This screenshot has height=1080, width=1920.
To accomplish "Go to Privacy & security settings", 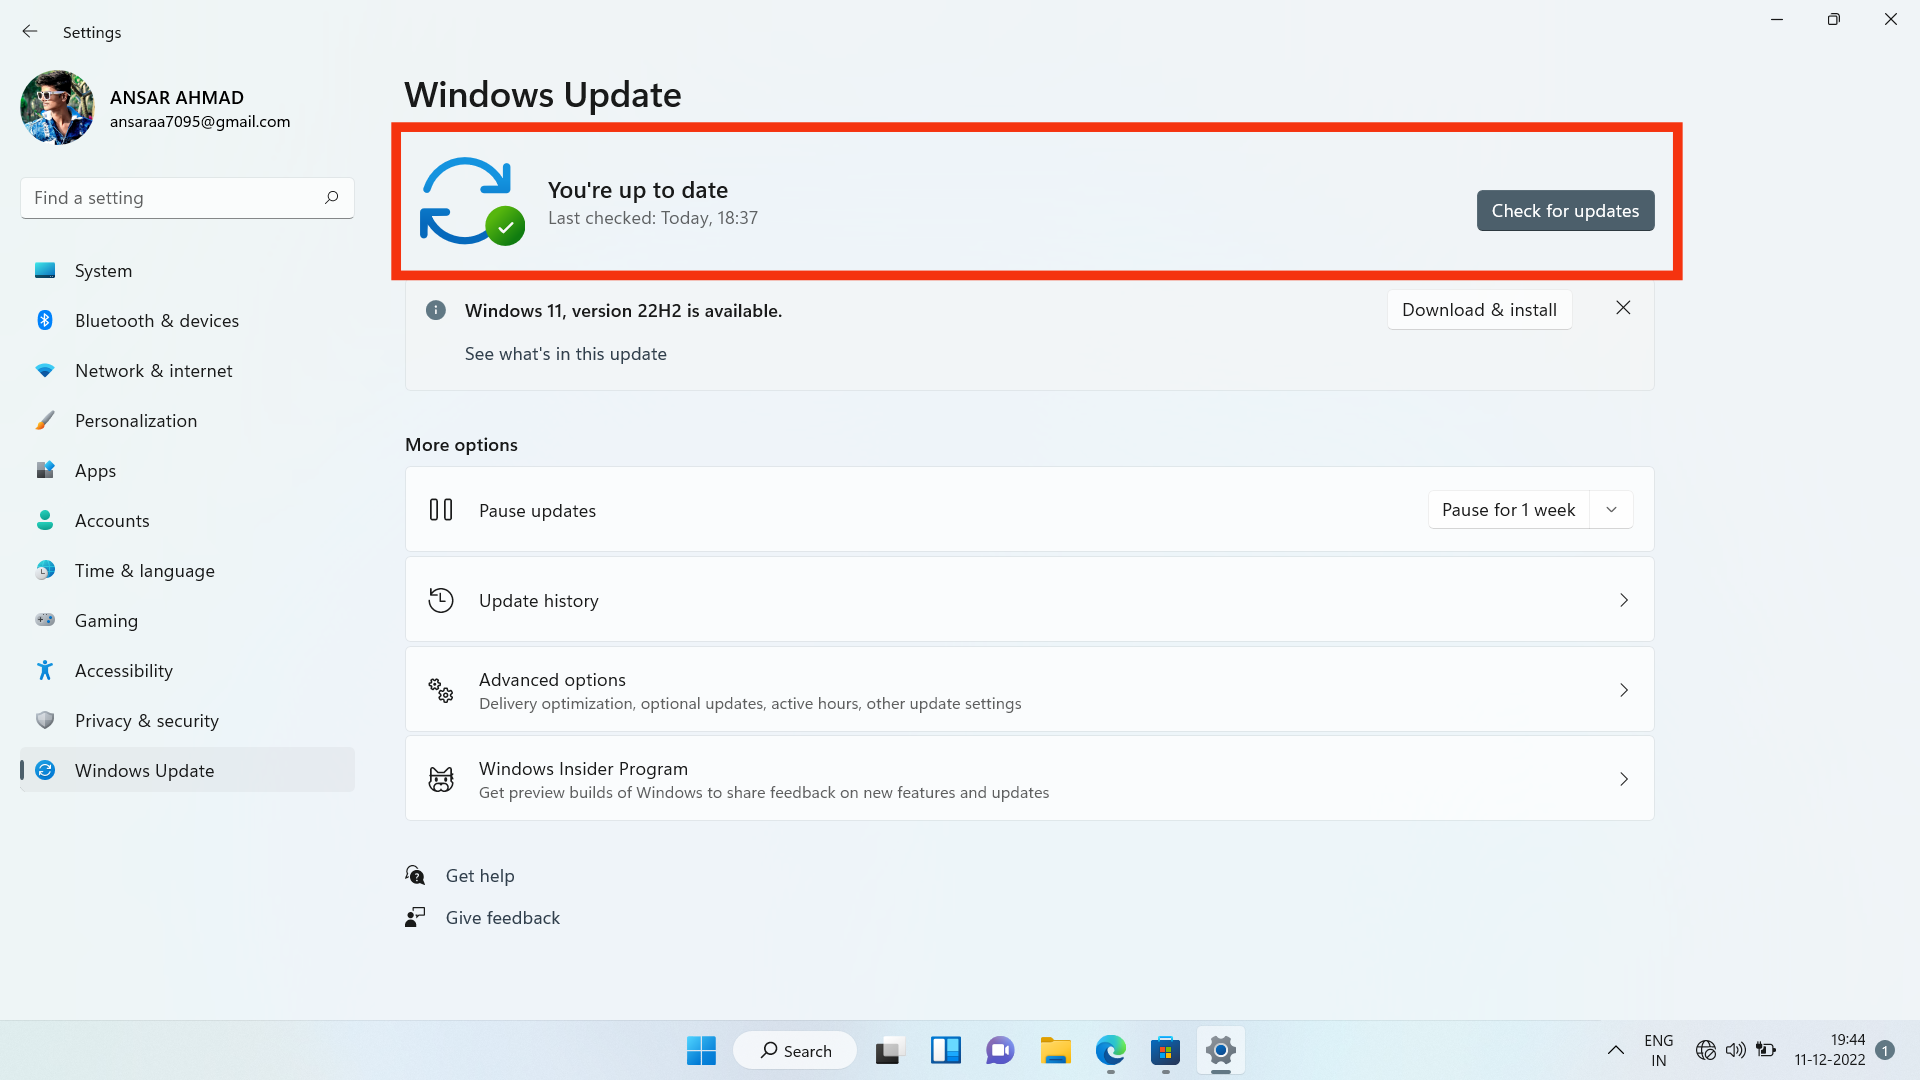I will pyautogui.click(x=147, y=721).
